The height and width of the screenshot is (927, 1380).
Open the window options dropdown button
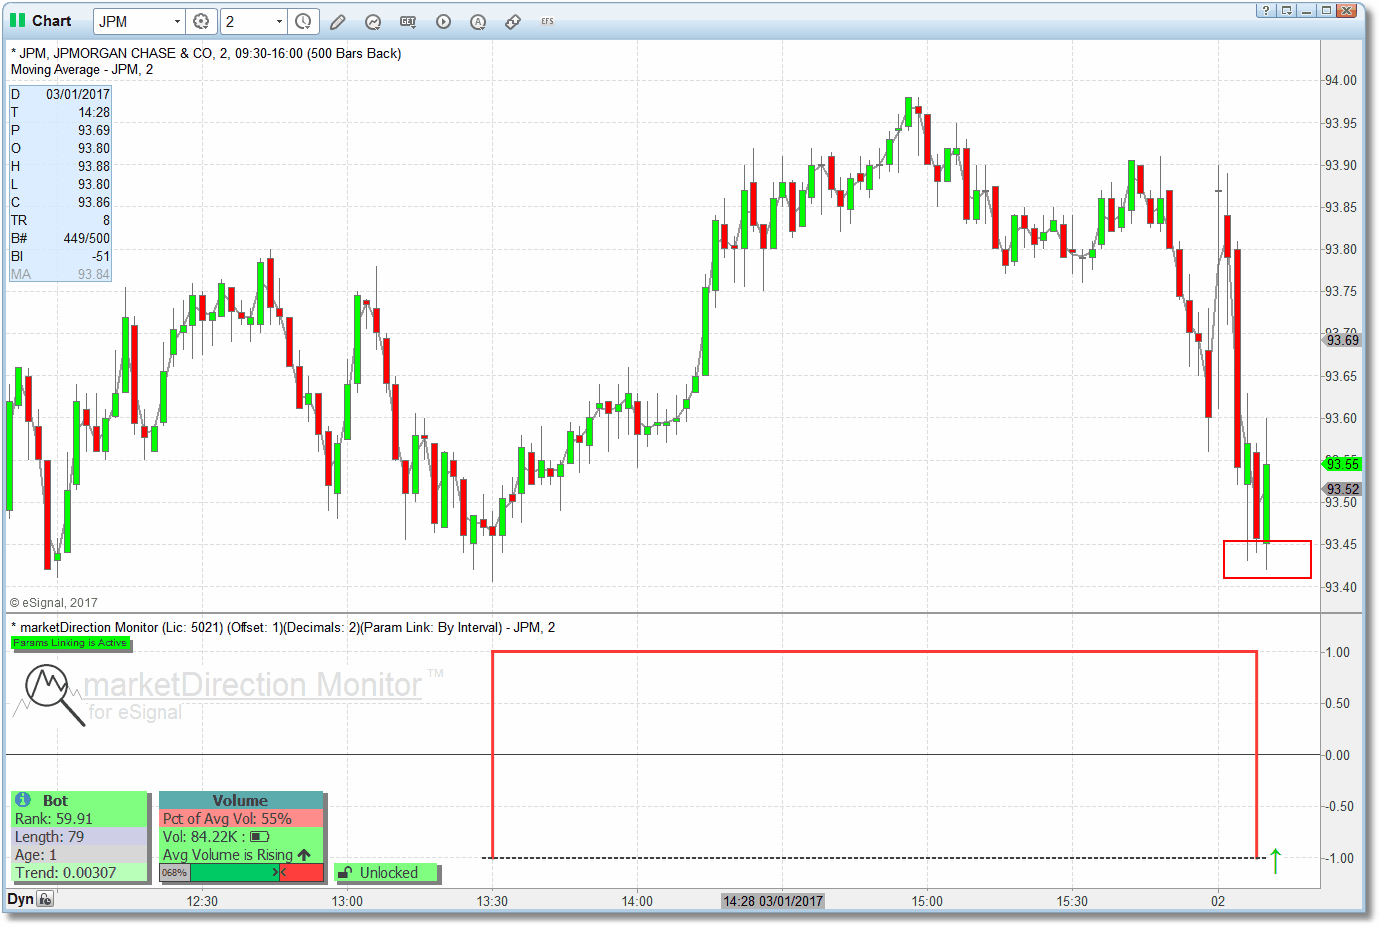[x=1286, y=11]
